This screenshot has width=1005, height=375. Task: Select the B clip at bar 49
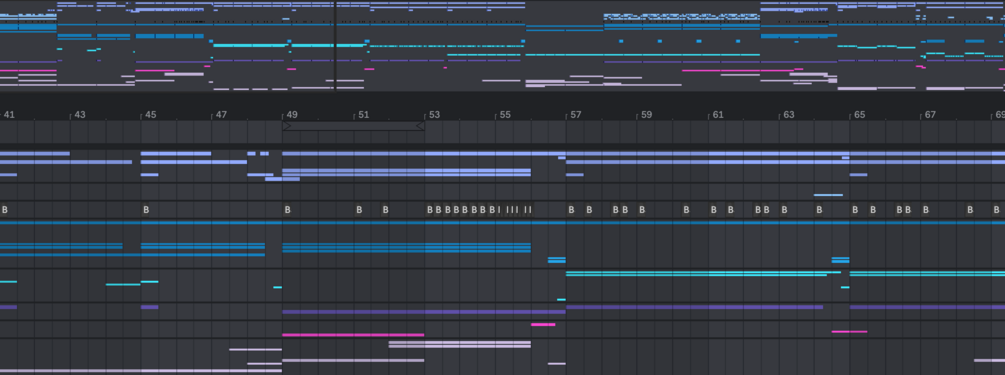click(287, 210)
